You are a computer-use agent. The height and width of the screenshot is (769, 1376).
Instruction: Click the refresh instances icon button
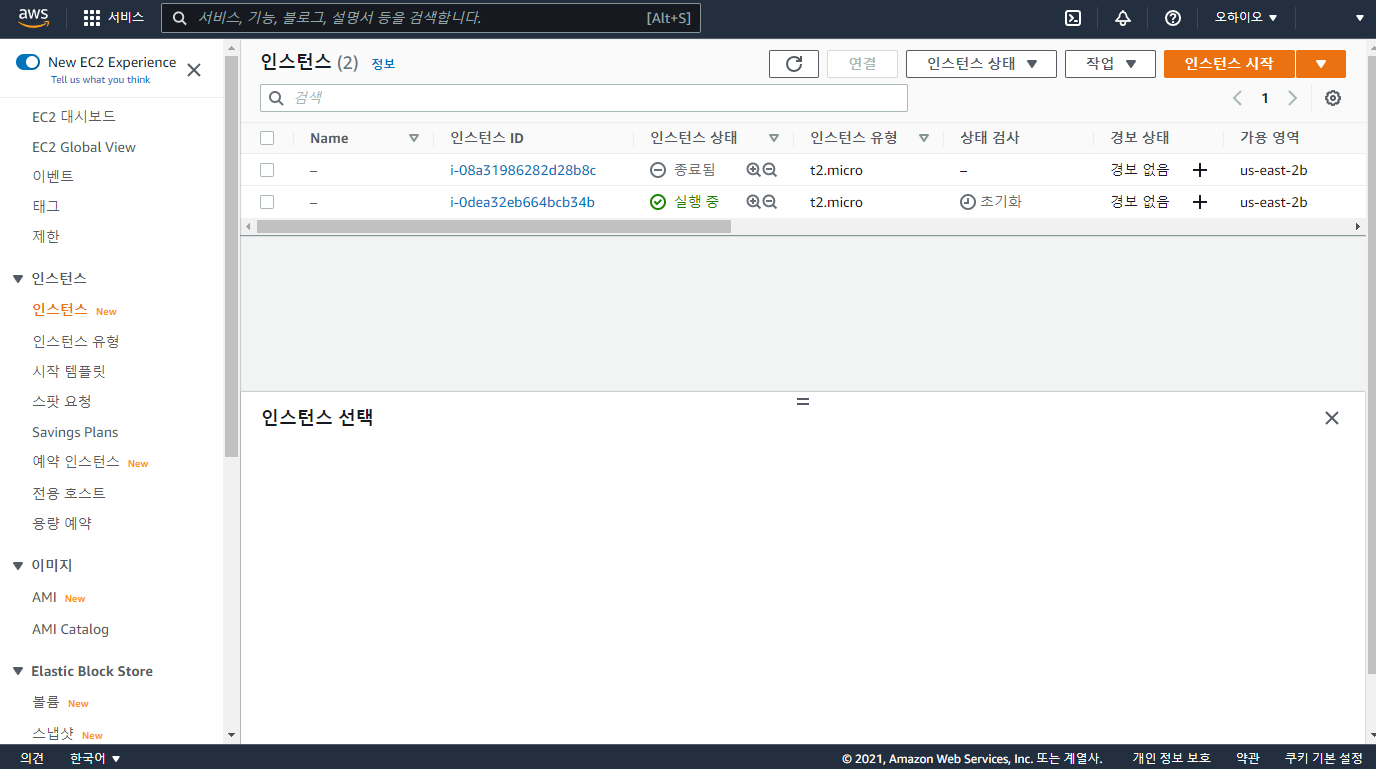(794, 64)
